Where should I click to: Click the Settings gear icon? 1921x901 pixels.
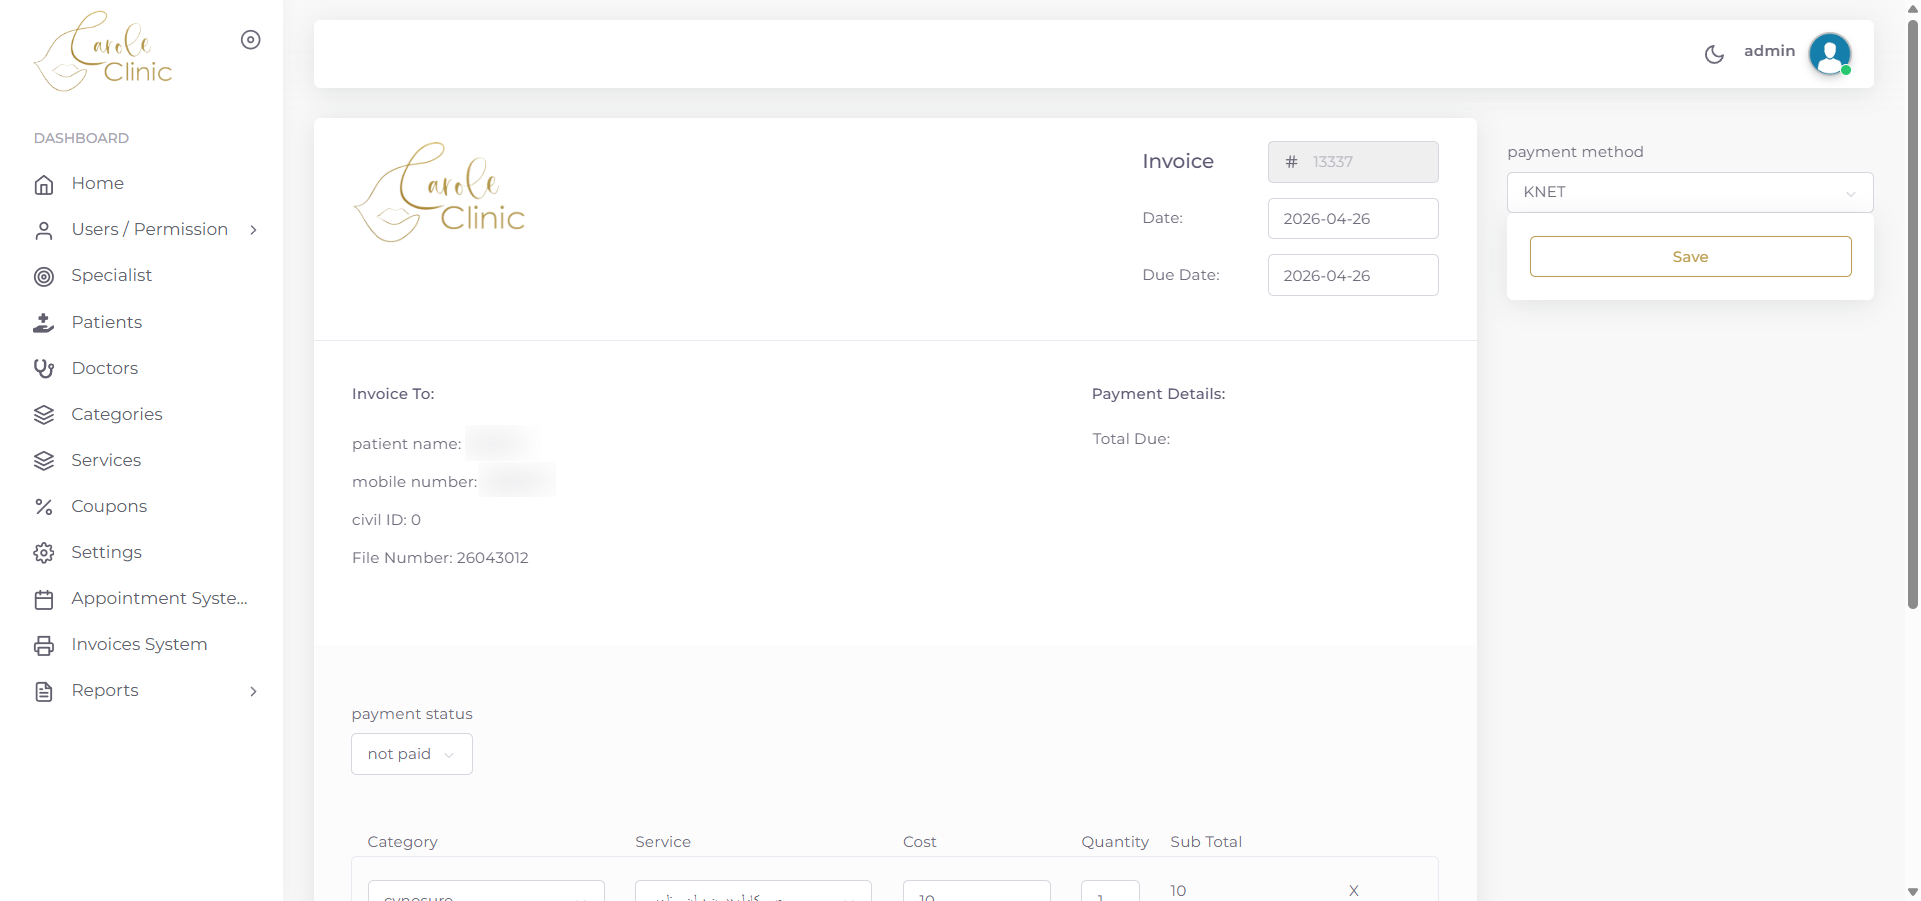pos(44,553)
